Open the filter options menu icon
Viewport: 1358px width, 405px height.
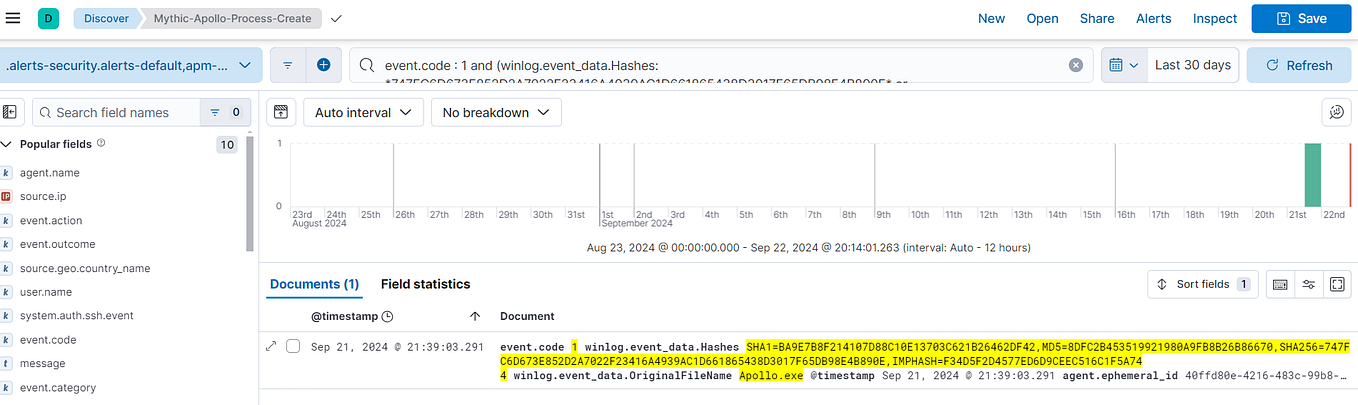287,65
